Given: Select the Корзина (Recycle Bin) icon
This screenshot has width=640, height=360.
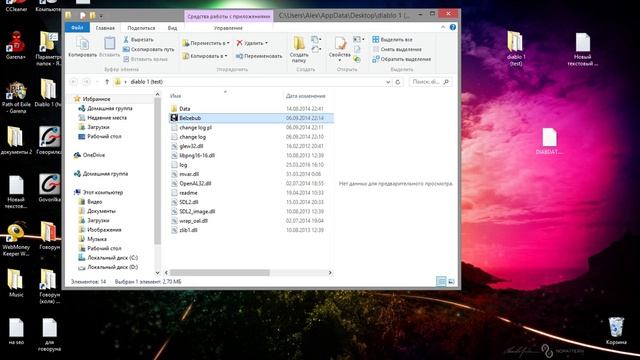Looking at the screenshot, I should (616, 331).
